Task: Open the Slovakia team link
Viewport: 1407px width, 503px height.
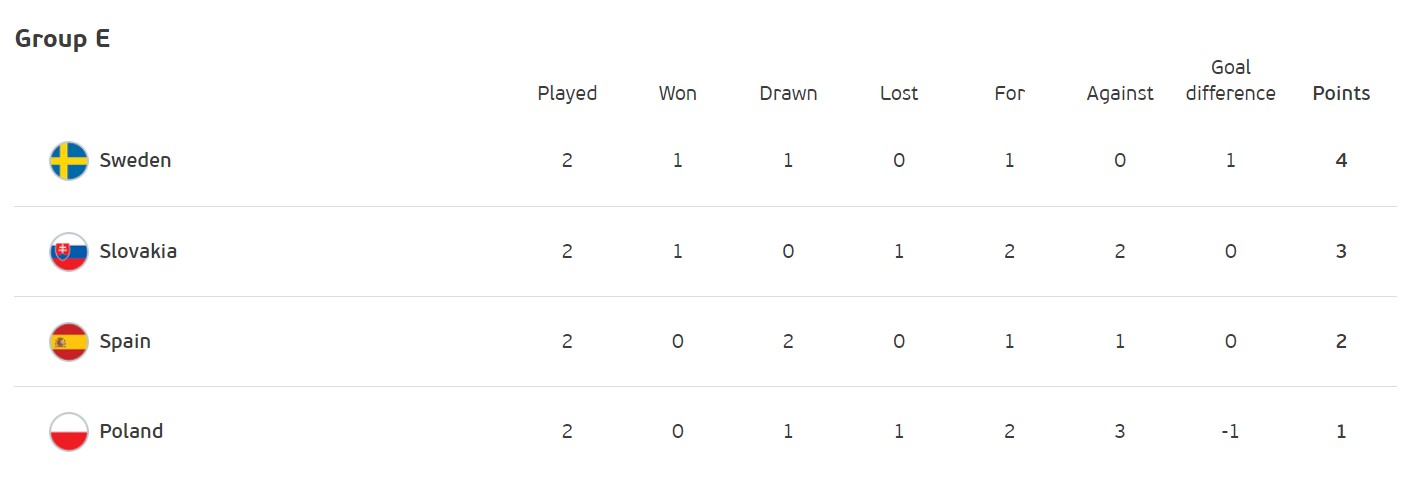Action: pos(138,251)
